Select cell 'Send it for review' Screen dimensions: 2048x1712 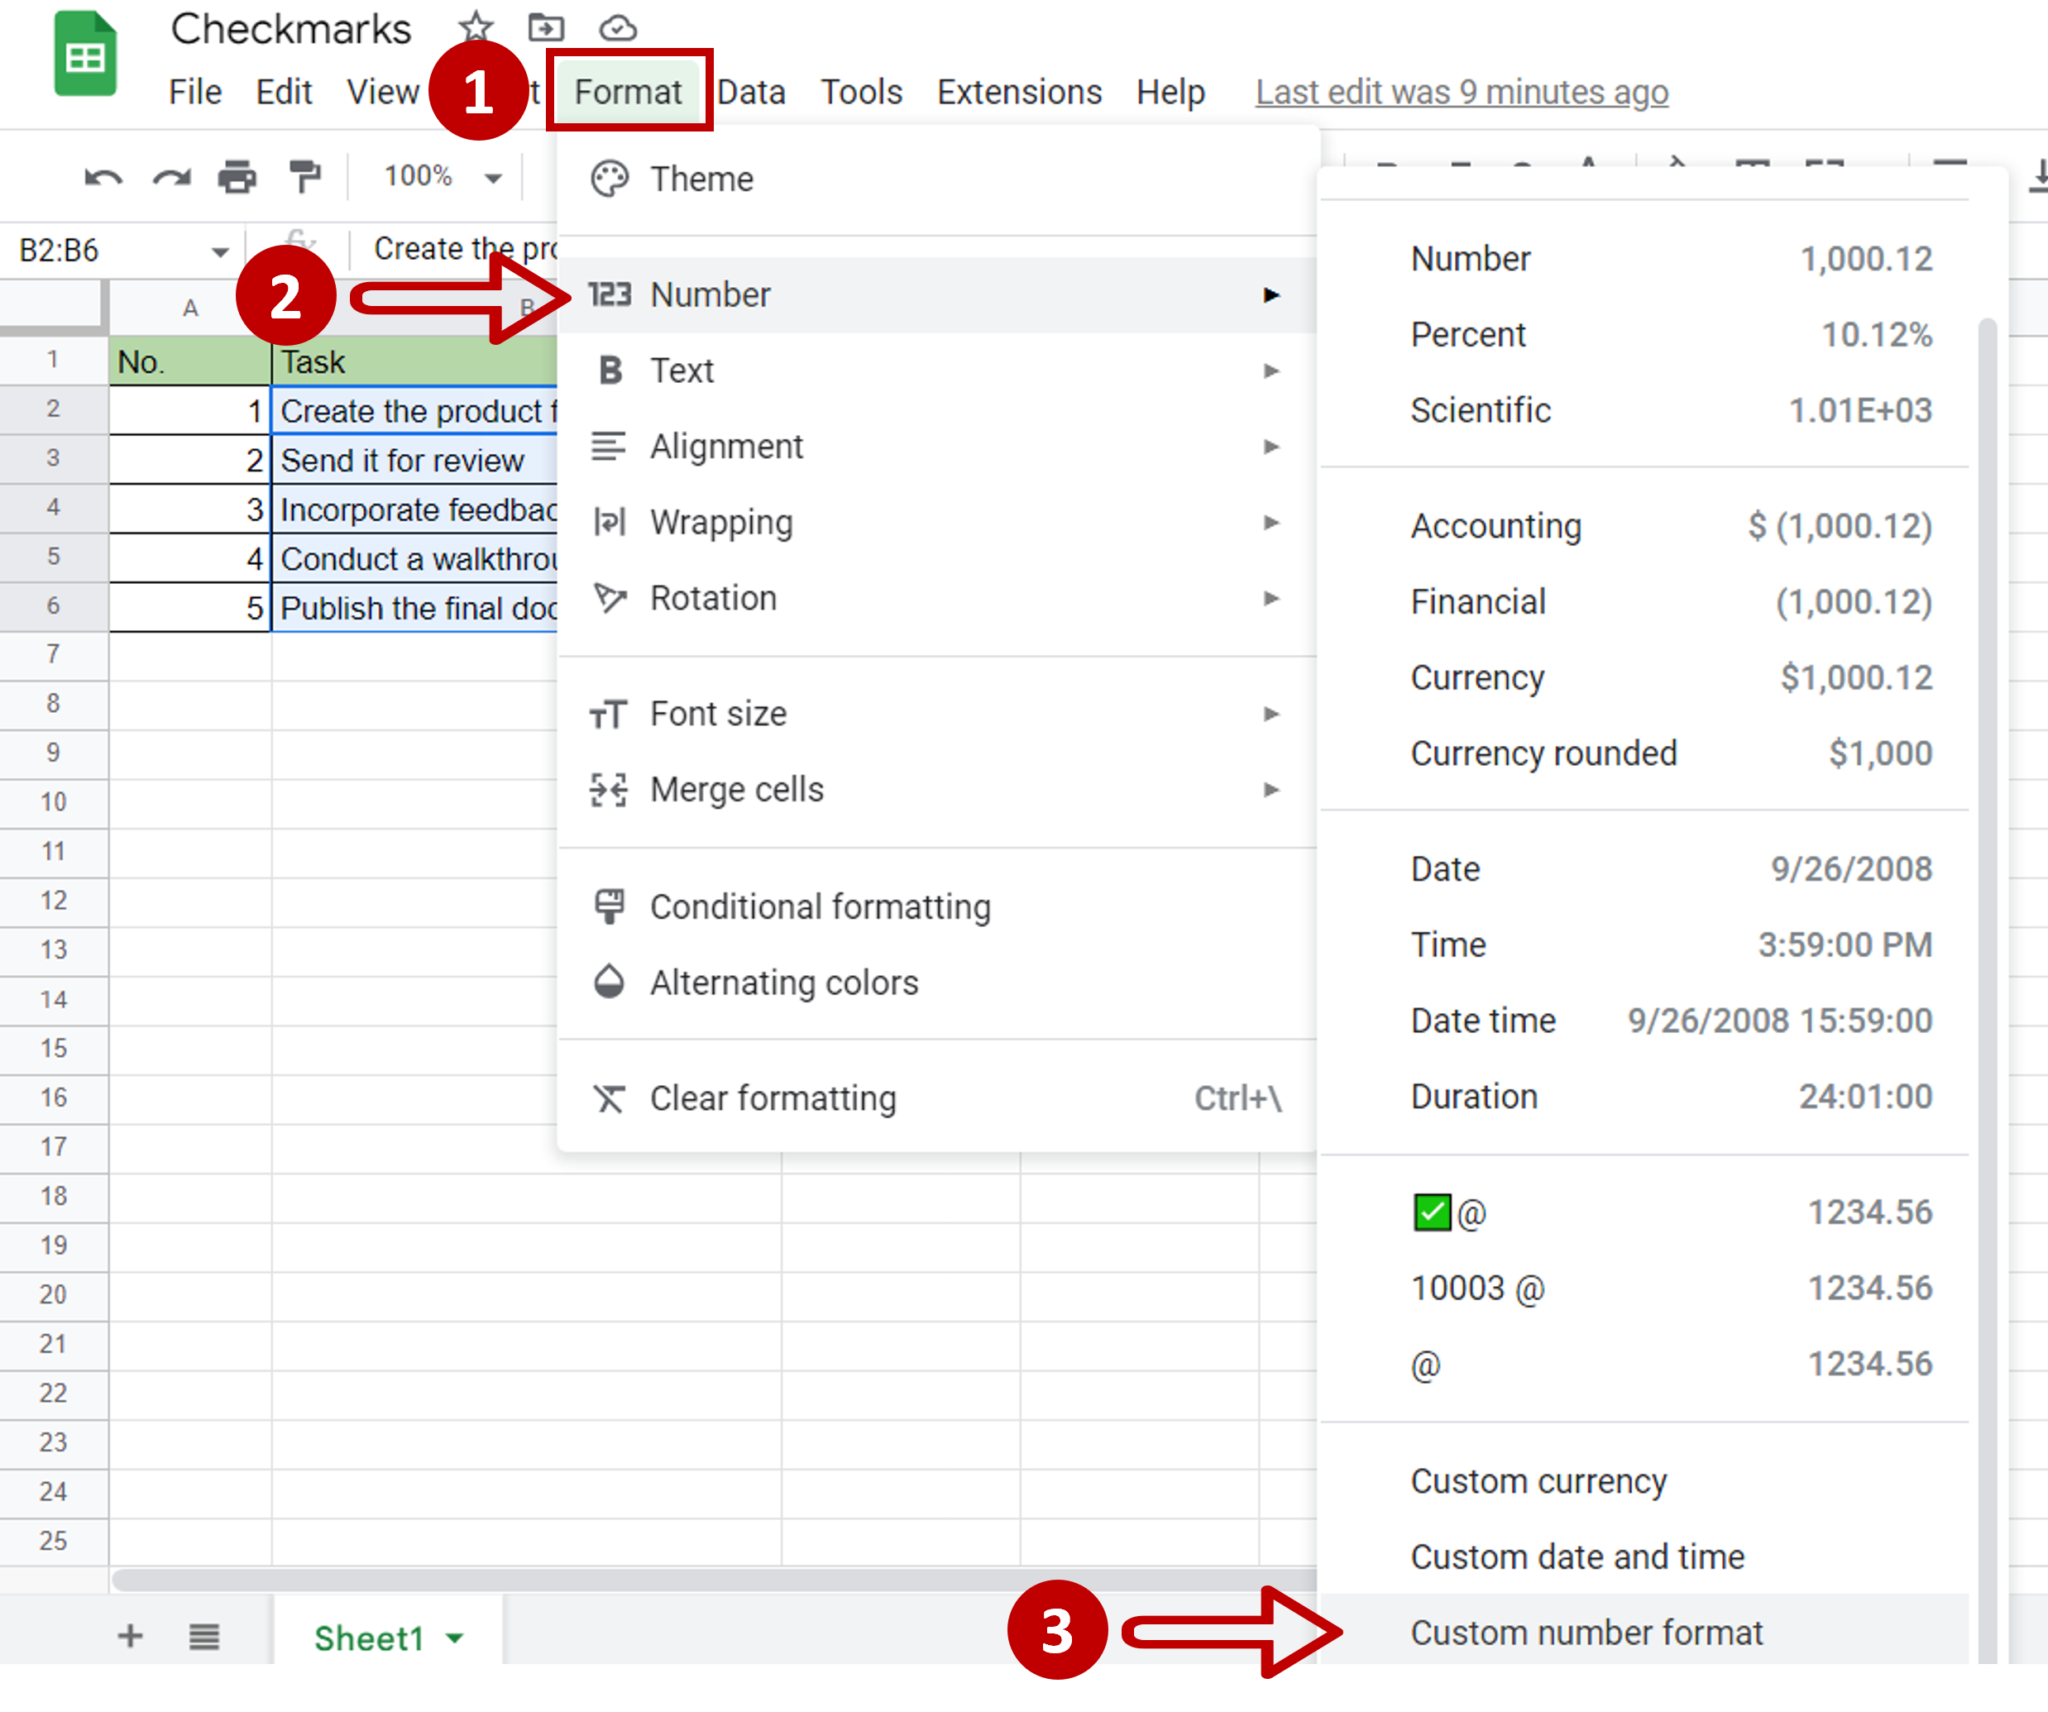tap(415, 460)
